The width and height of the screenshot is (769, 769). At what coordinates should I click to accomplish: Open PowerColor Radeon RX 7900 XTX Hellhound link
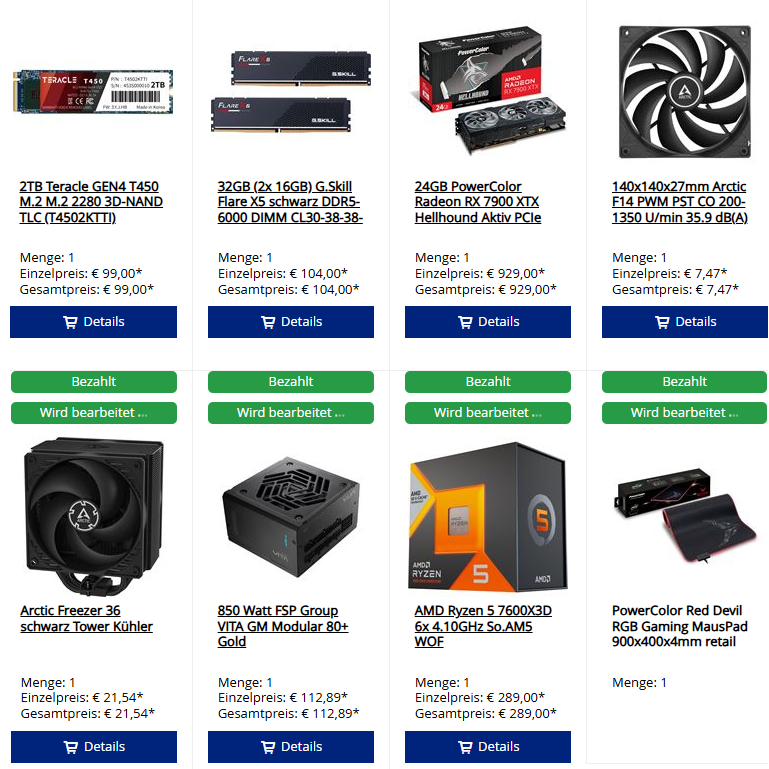tap(478, 202)
